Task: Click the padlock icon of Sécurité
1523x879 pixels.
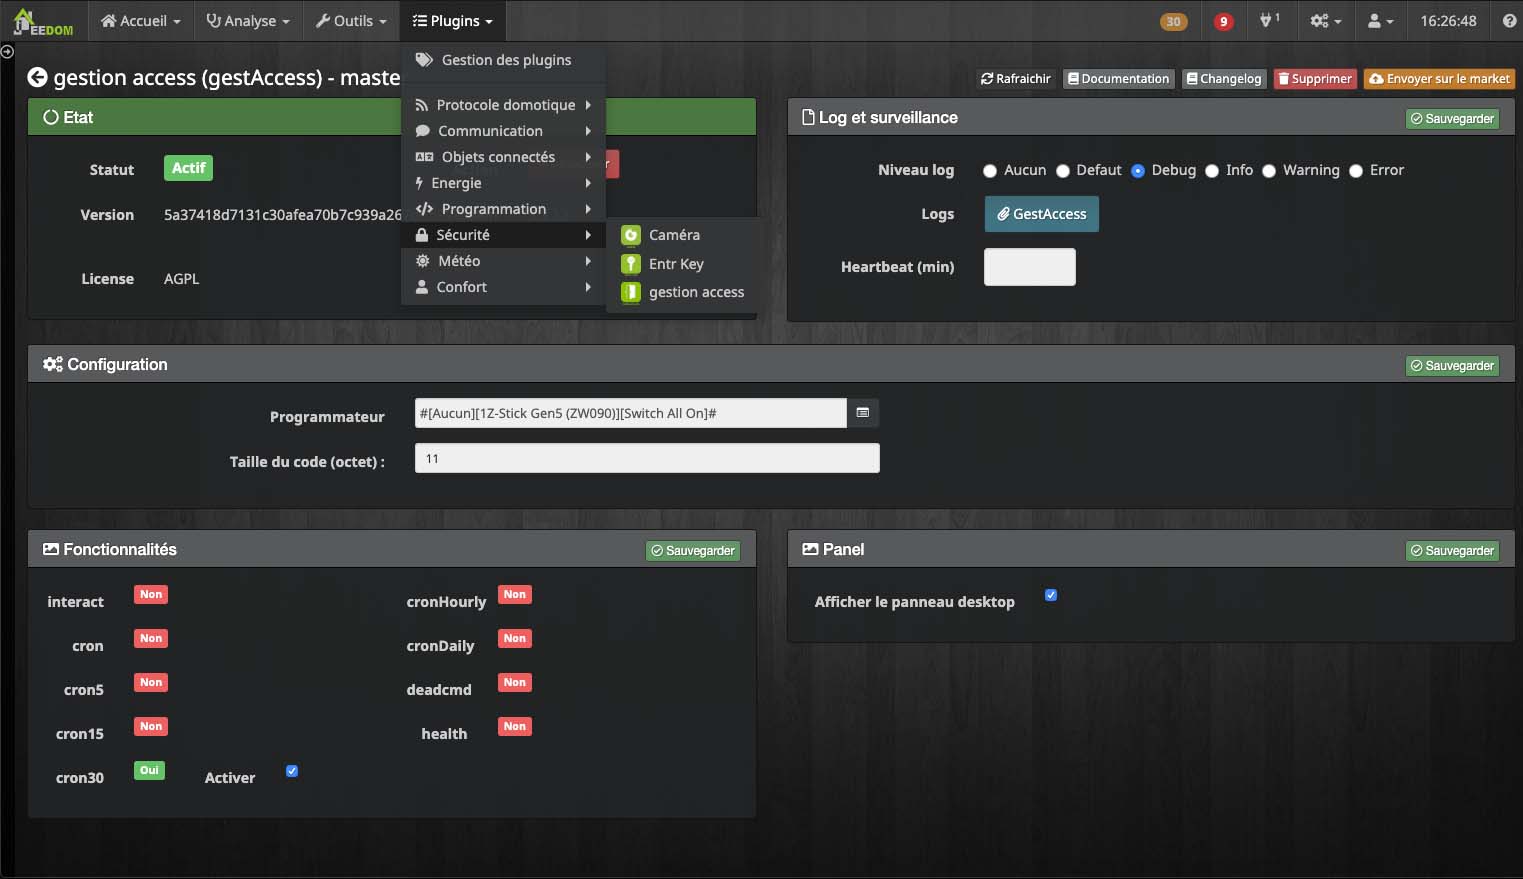Action: coord(422,235)
